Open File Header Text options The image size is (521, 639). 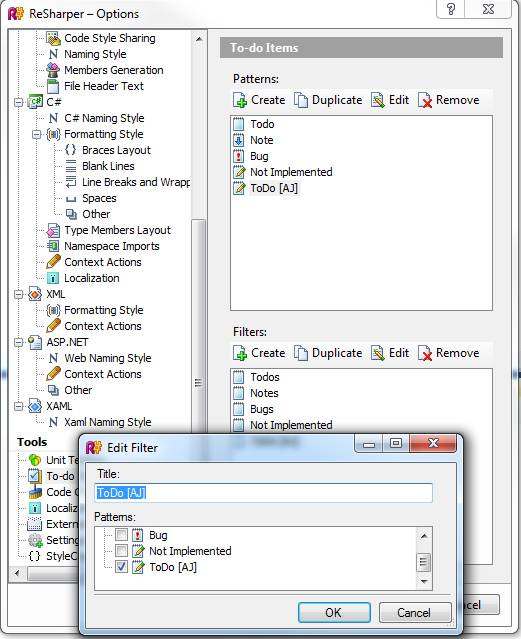95,86
